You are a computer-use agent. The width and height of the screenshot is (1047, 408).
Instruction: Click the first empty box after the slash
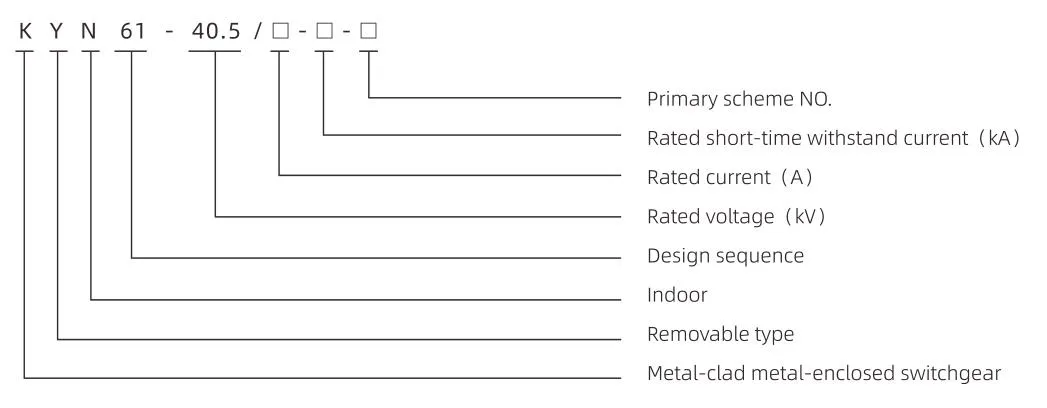[x=280, y=31]
